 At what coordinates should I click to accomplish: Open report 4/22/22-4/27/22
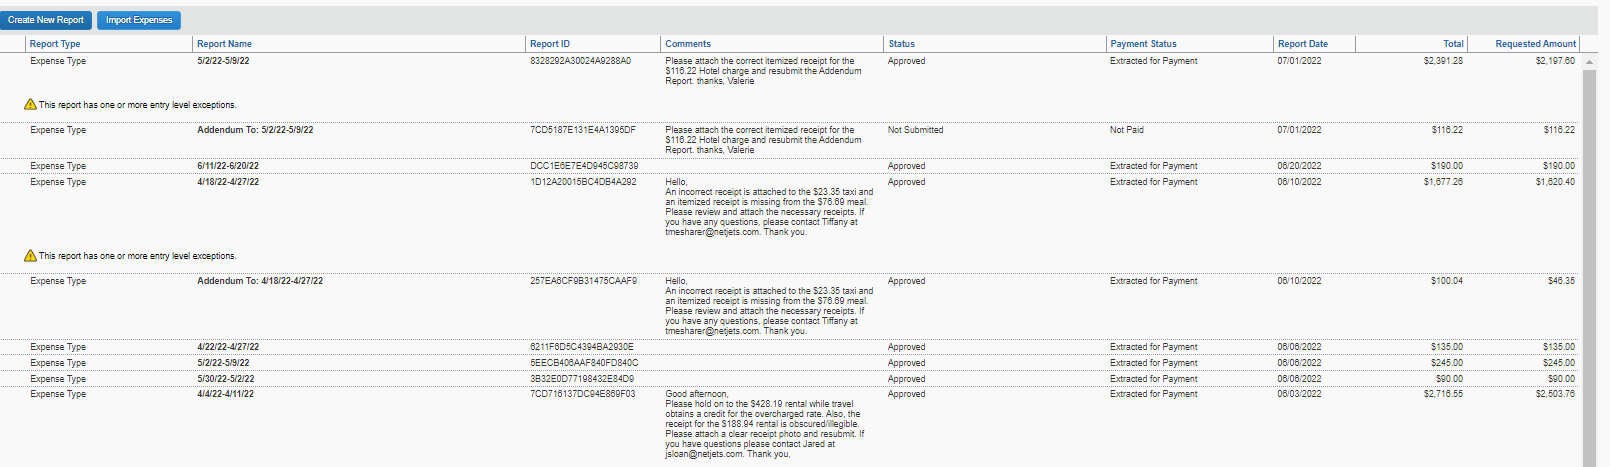pyautogui.click(x=228, y=347)
